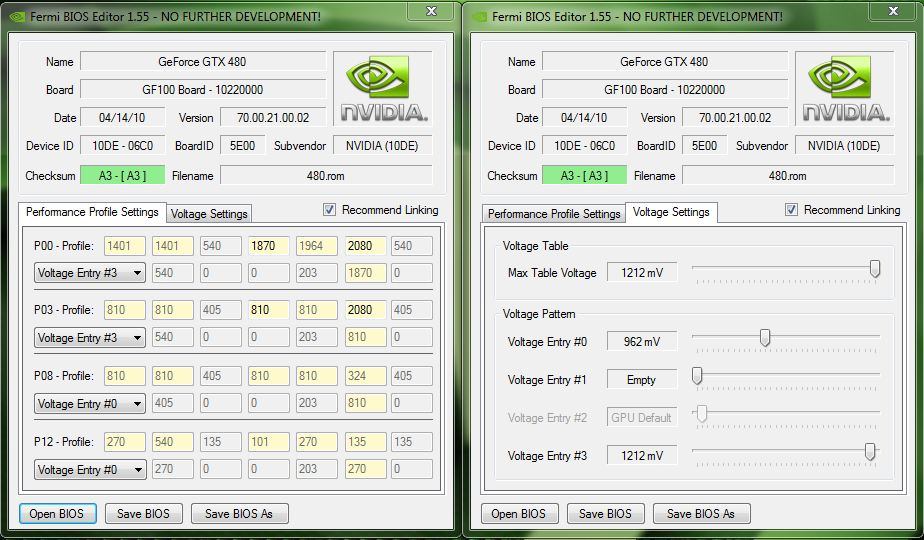Click Filename 480.rom field in right window
Viewport: 924px width, 540px height.
pyautogui.click(x=788, y=175)
